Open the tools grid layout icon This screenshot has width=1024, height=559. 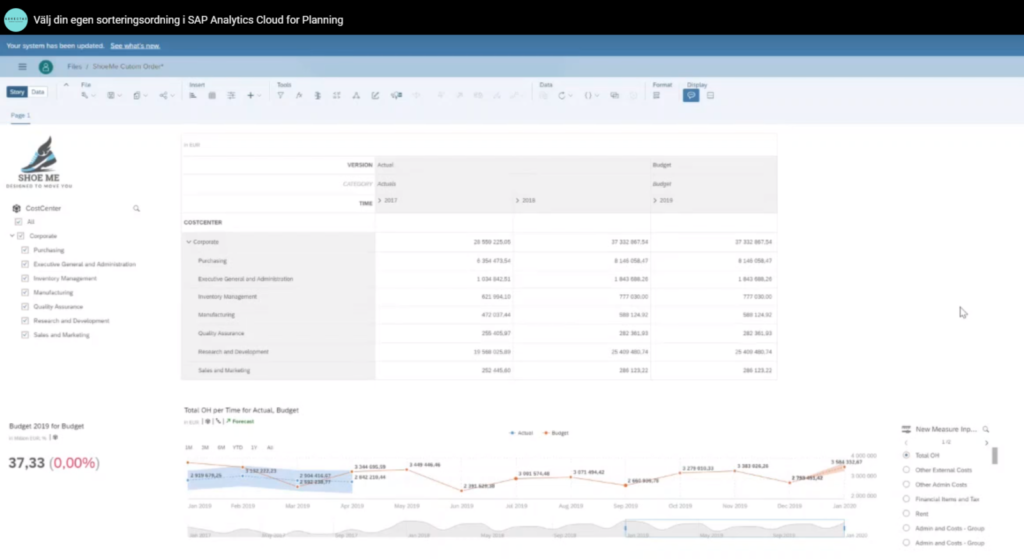coord(336,95)
